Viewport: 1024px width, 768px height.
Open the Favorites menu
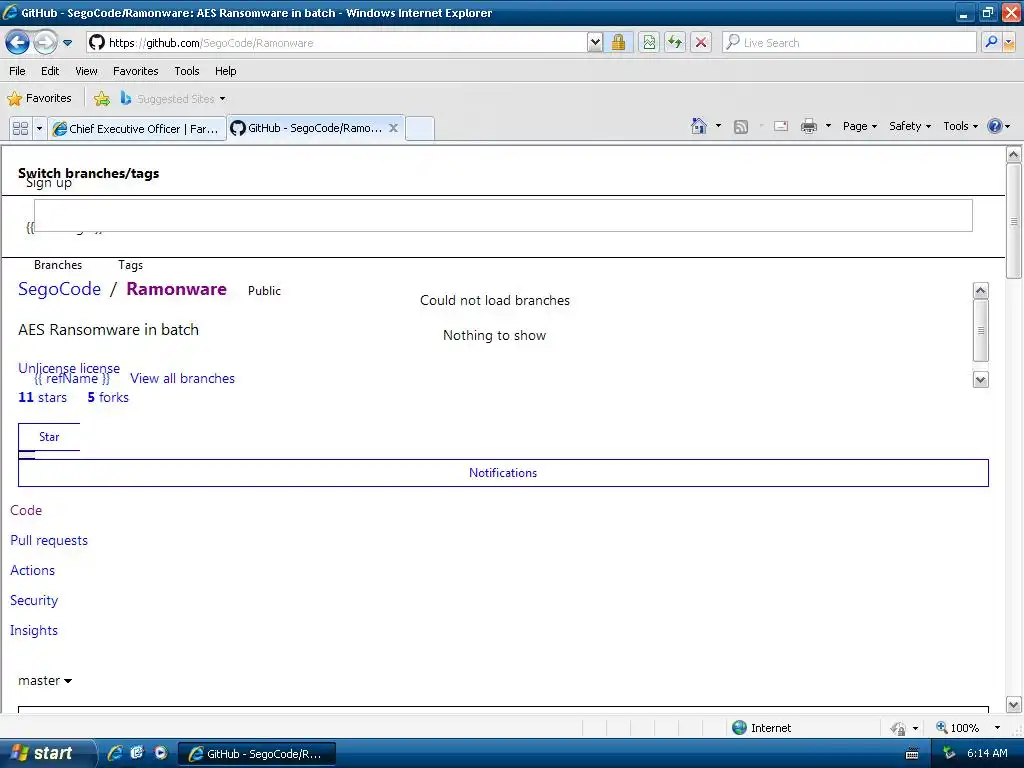pyautogui.click(x=136, y=71)
